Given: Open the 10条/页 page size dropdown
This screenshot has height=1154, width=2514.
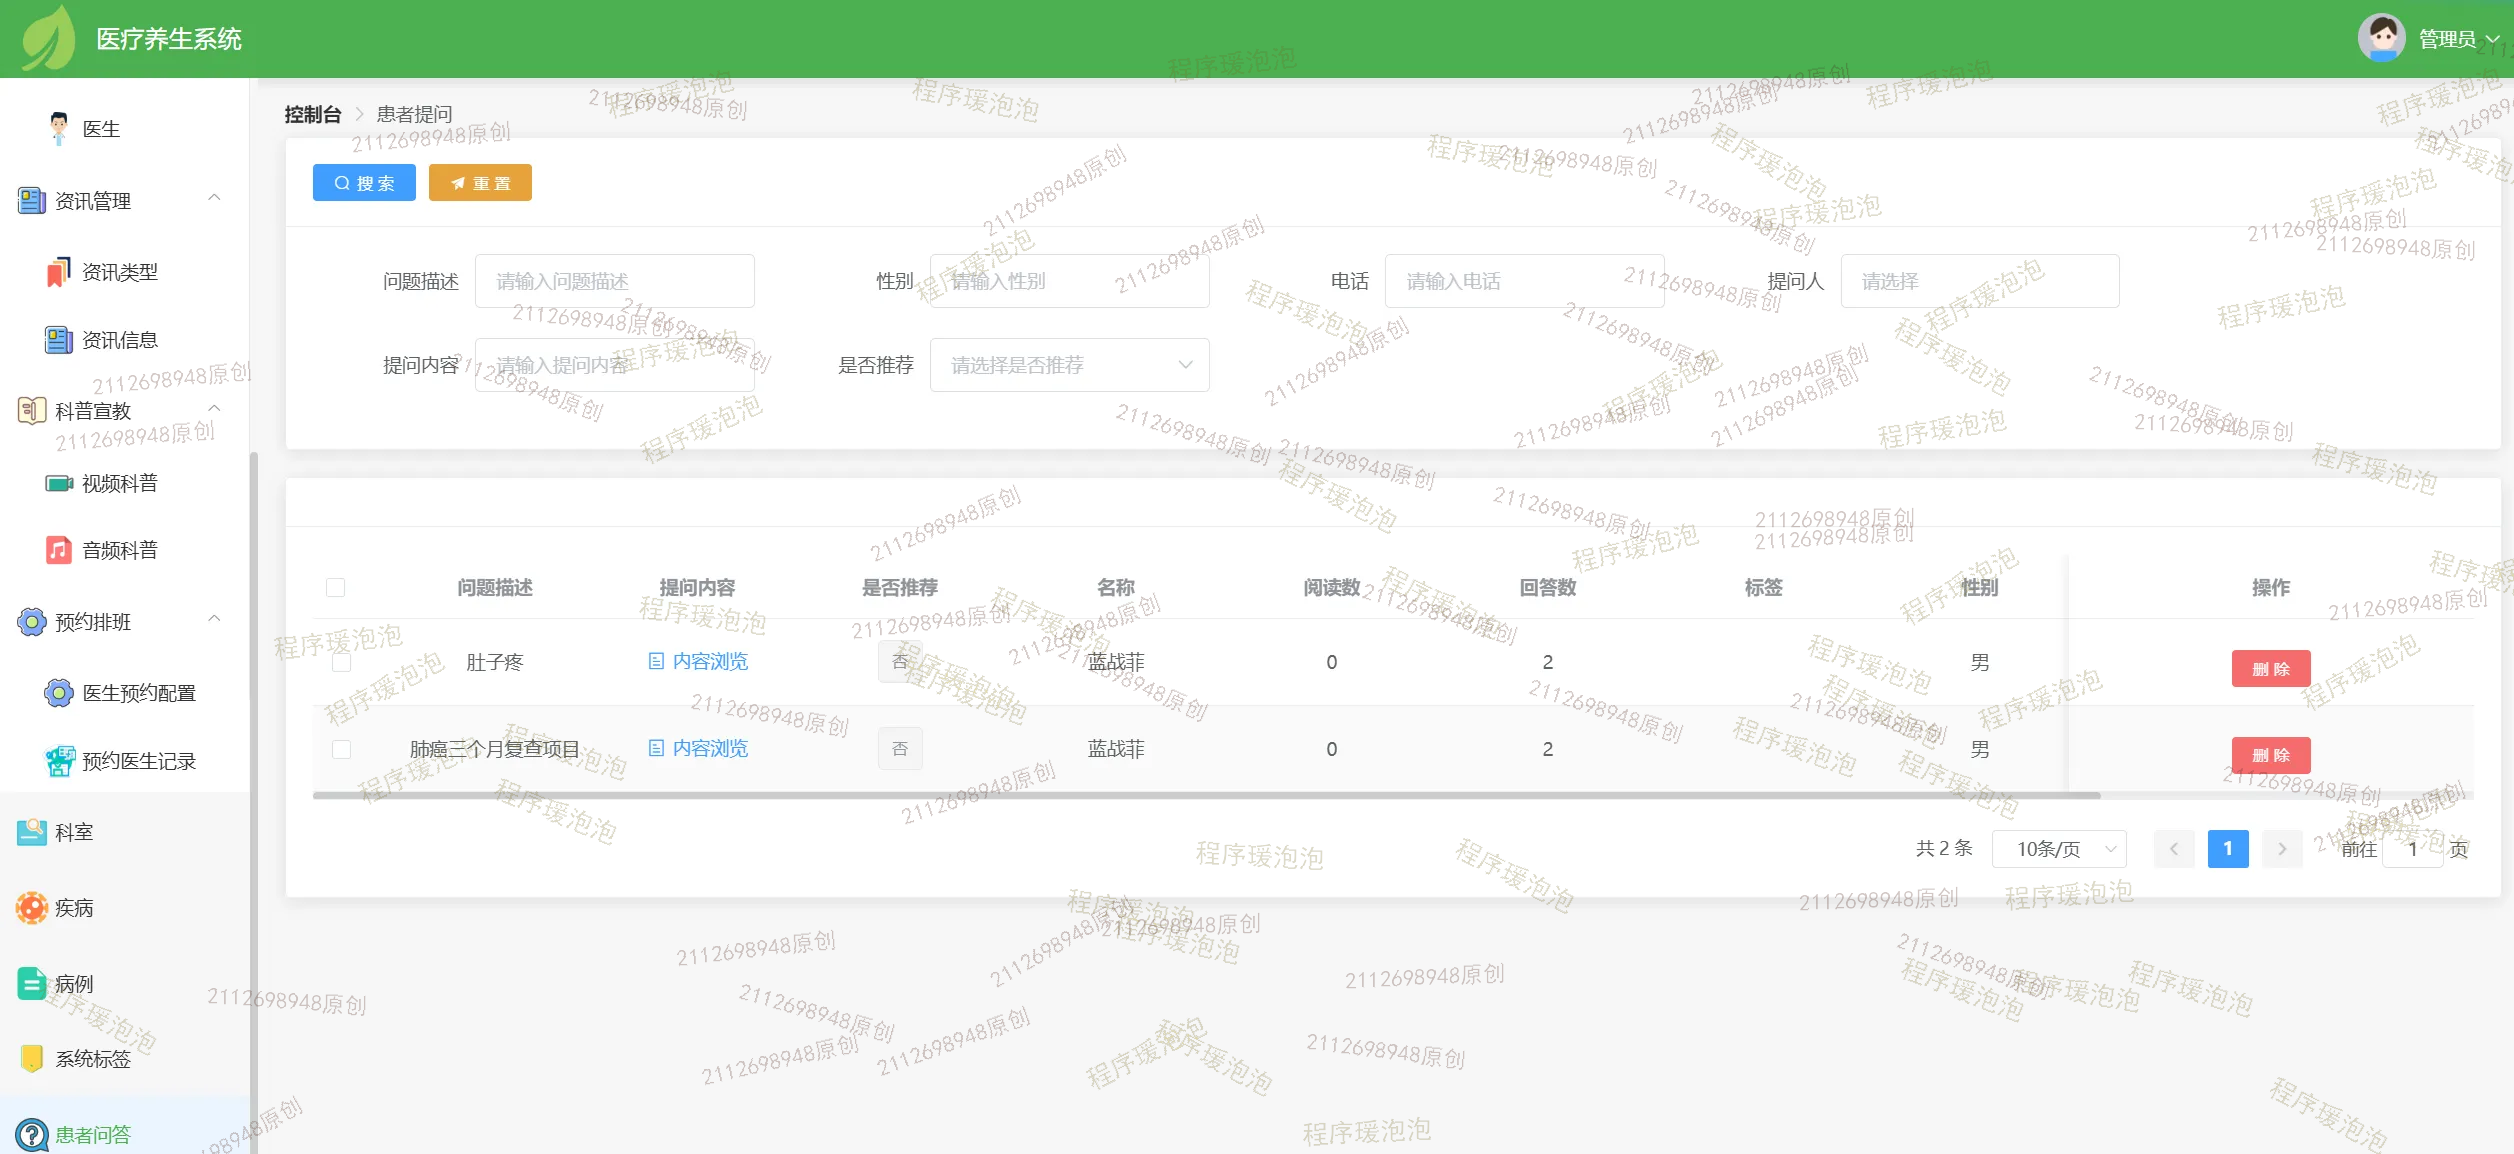Looking at the screenshot, I should [2058, 849].
